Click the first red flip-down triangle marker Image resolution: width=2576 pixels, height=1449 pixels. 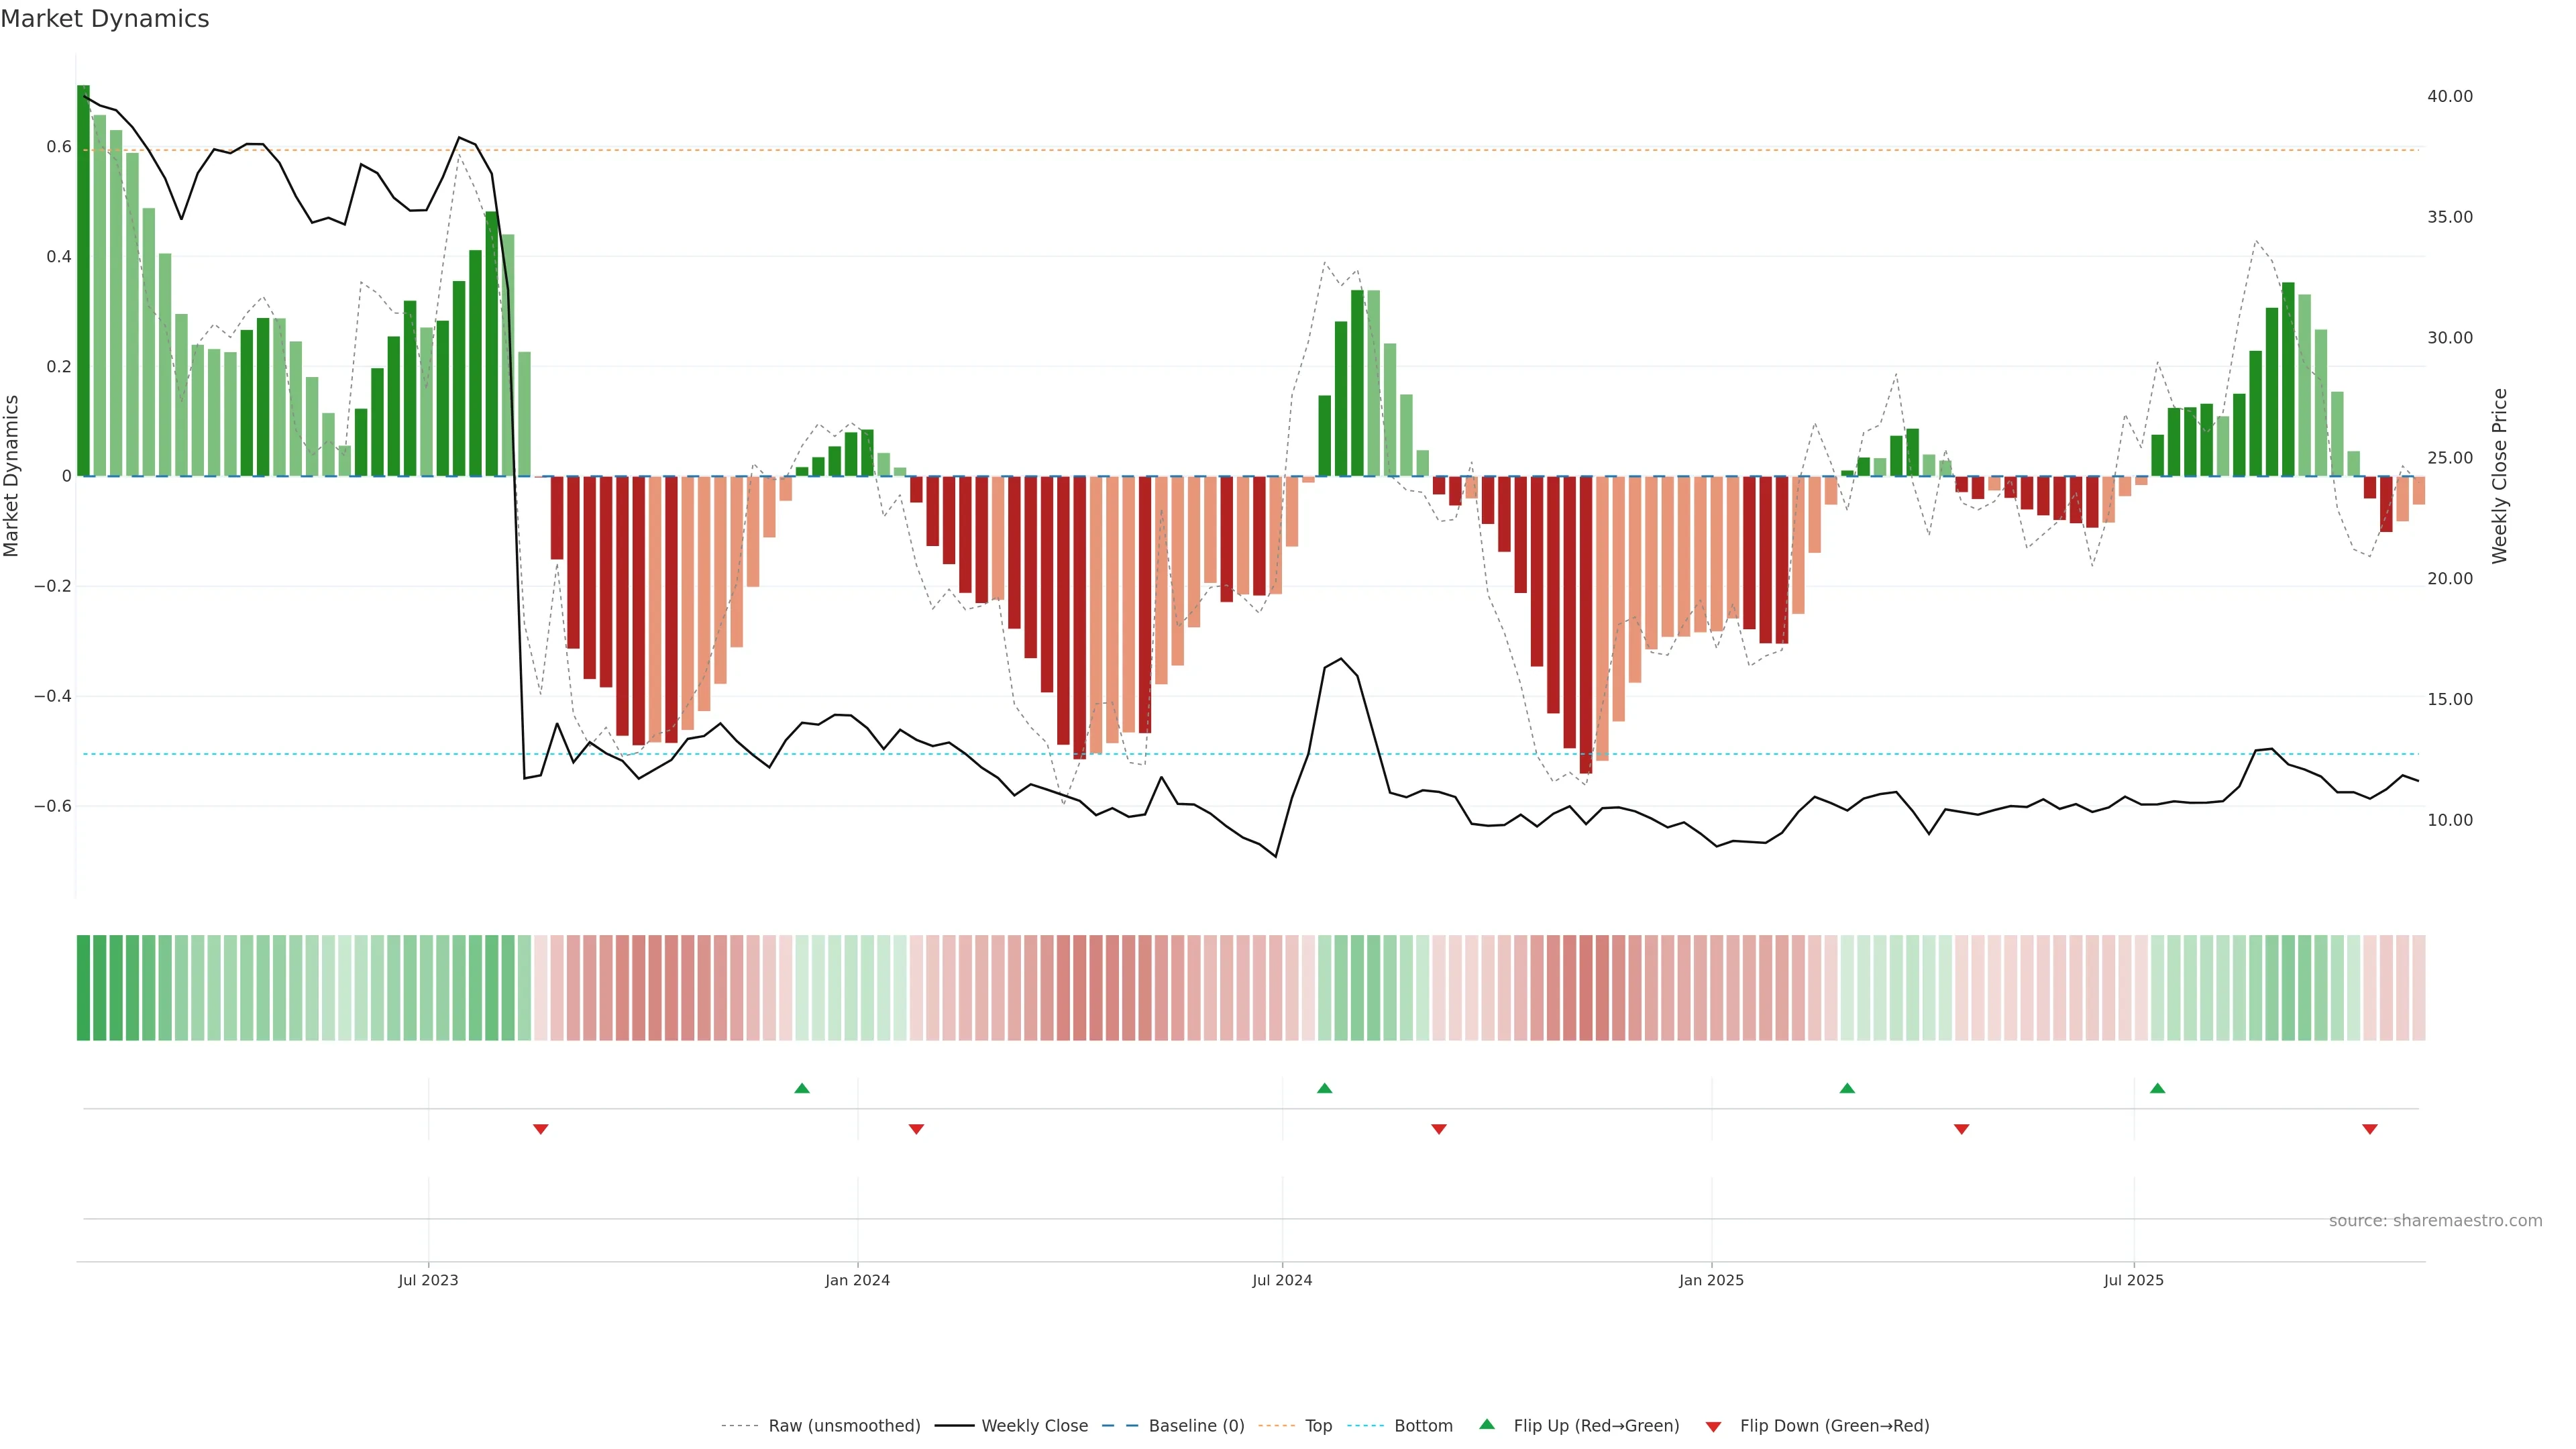pos(540,1129)
